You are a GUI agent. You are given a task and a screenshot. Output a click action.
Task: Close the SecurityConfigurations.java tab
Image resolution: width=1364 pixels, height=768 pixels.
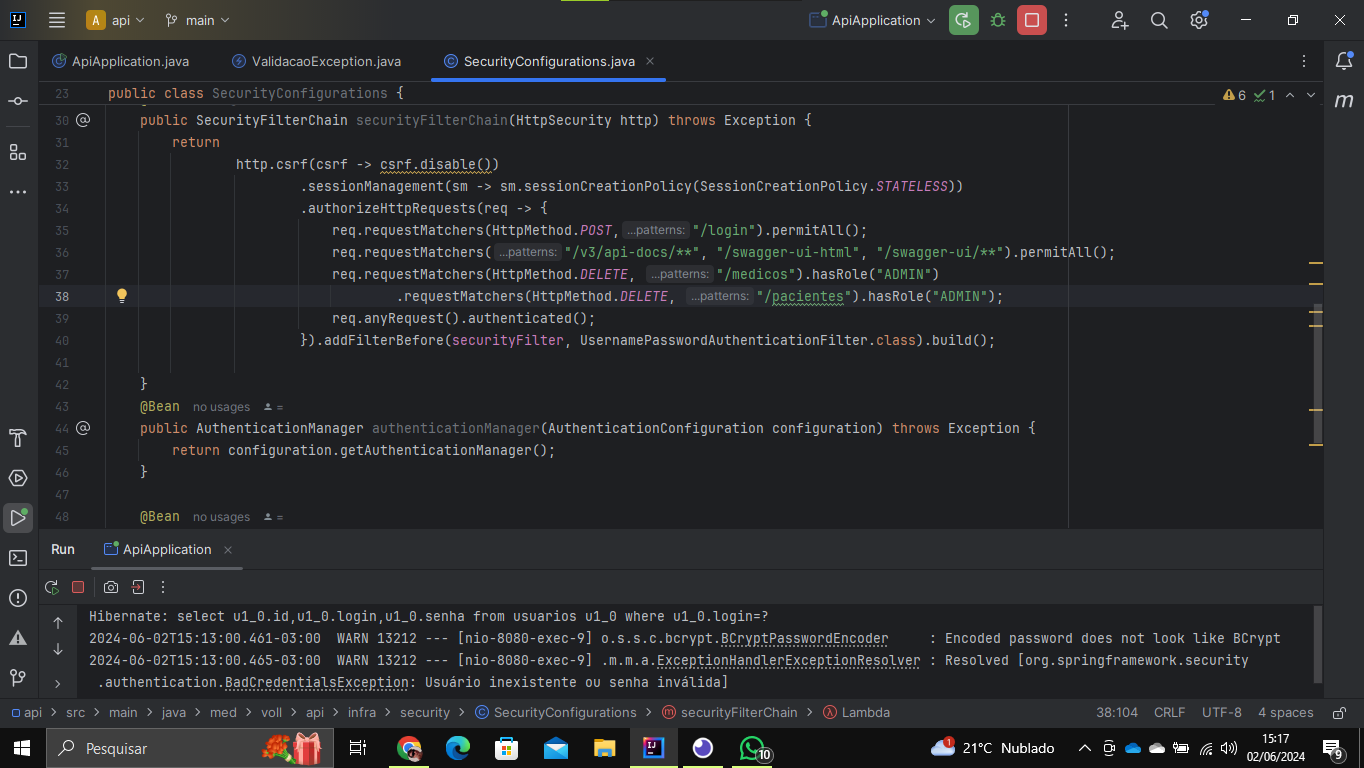pos(650,61)
